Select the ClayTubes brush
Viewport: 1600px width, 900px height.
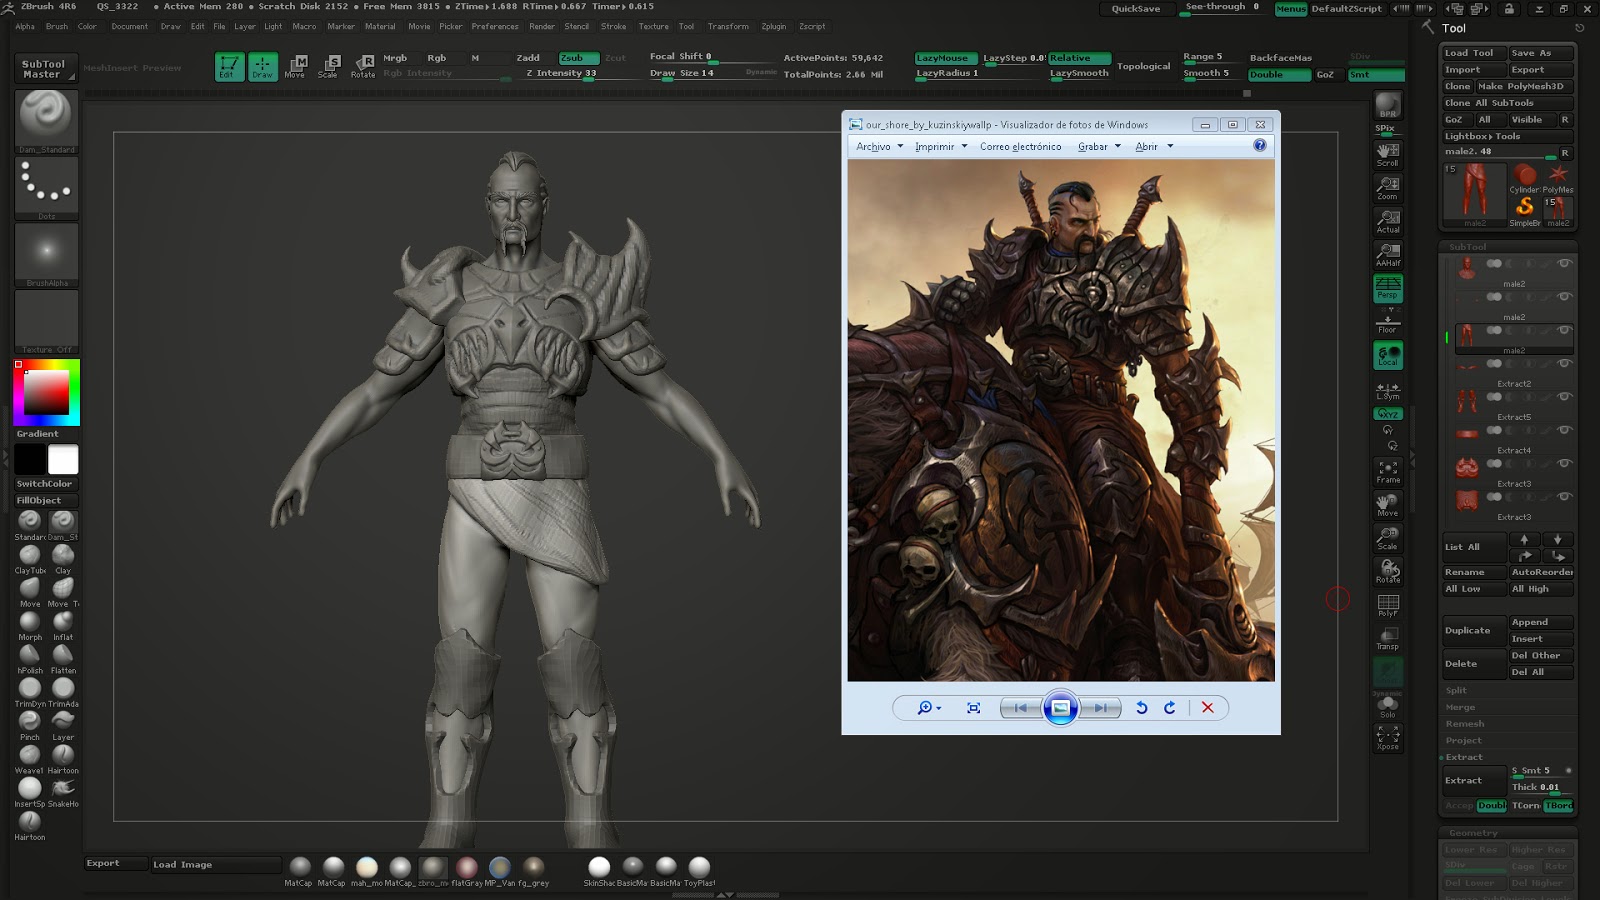tap(30, 558)
